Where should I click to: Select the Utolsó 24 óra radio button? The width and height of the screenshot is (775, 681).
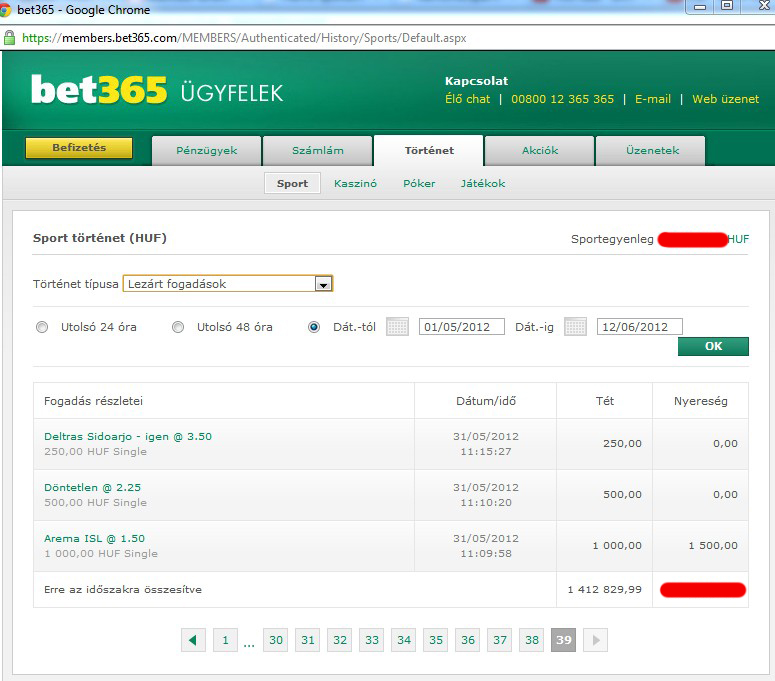42,327
